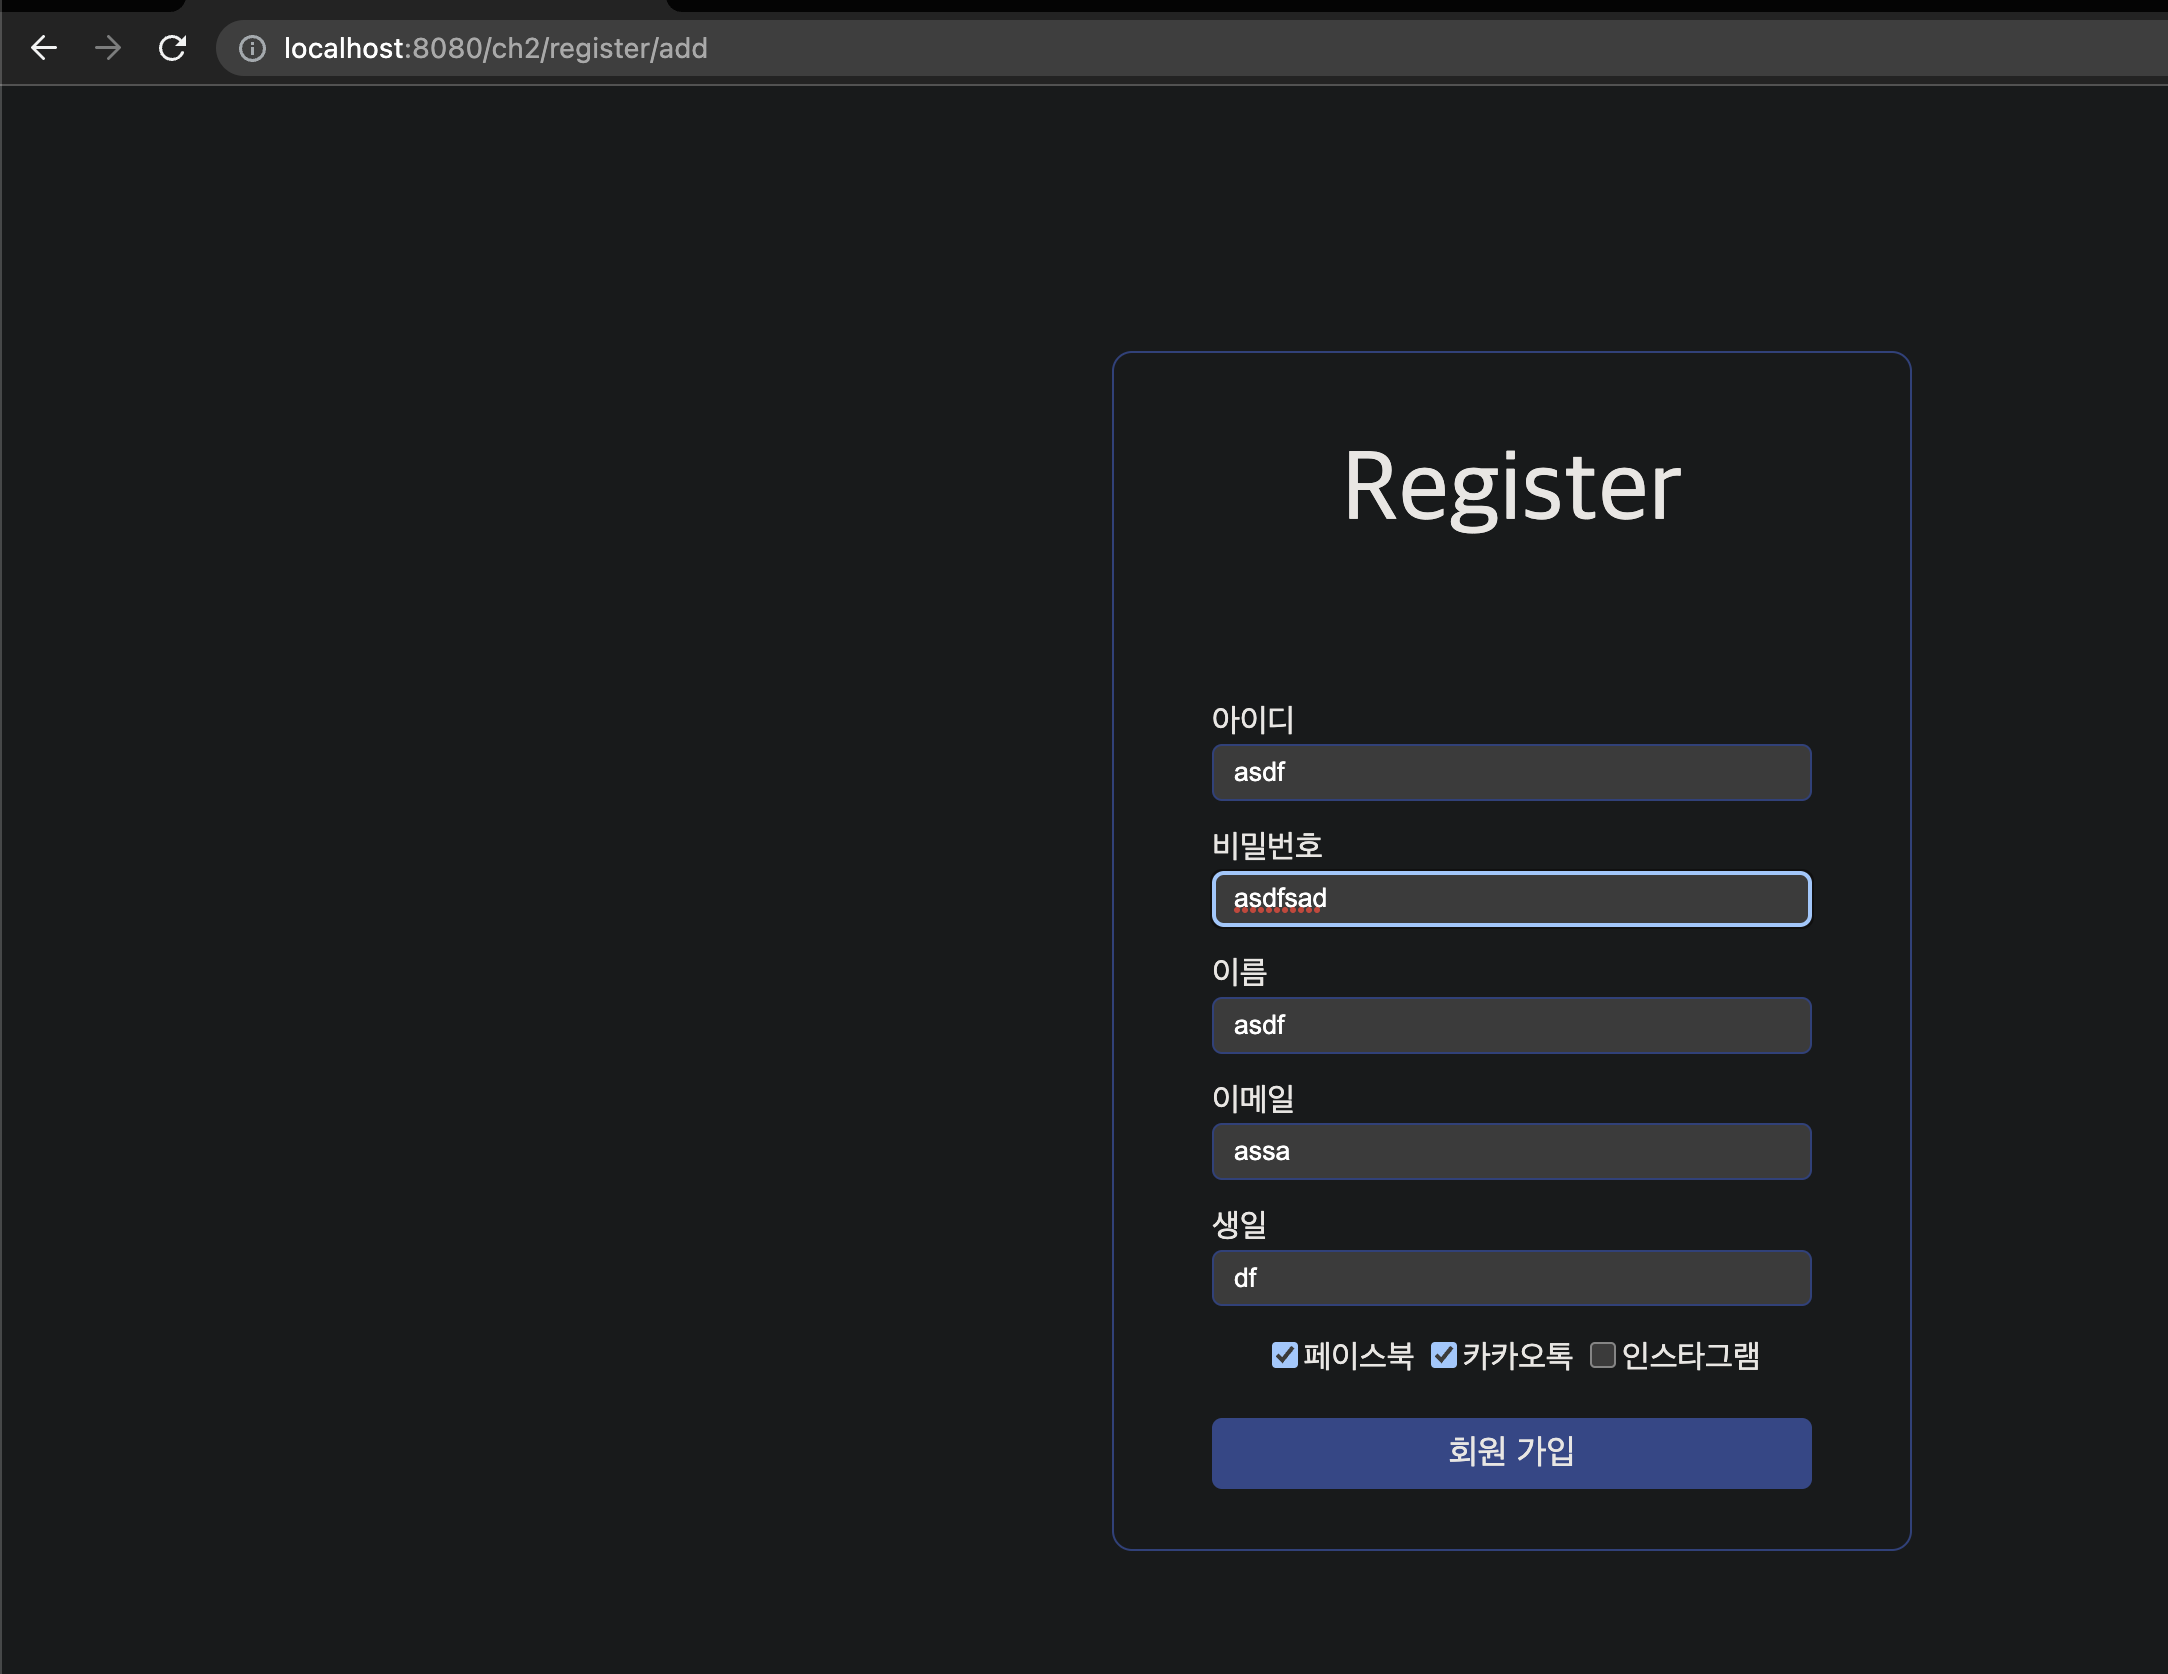Image resolution: width=2168 pixels, height=1674 pixels.
Task: Click the browser address bar URL
Action: coord(495,48)
